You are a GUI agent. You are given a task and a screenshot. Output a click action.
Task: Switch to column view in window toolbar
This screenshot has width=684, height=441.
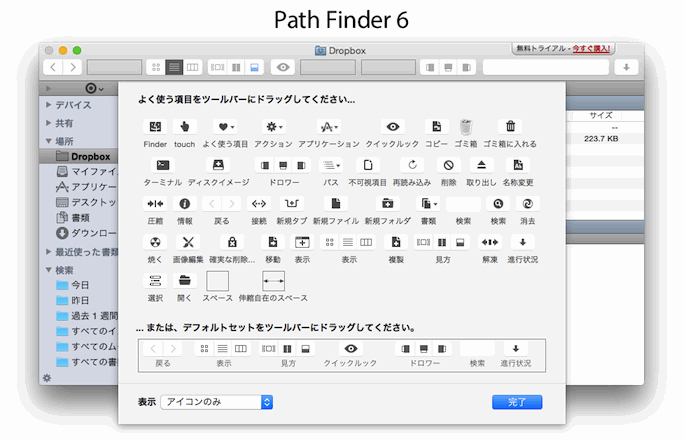point(192,67)
